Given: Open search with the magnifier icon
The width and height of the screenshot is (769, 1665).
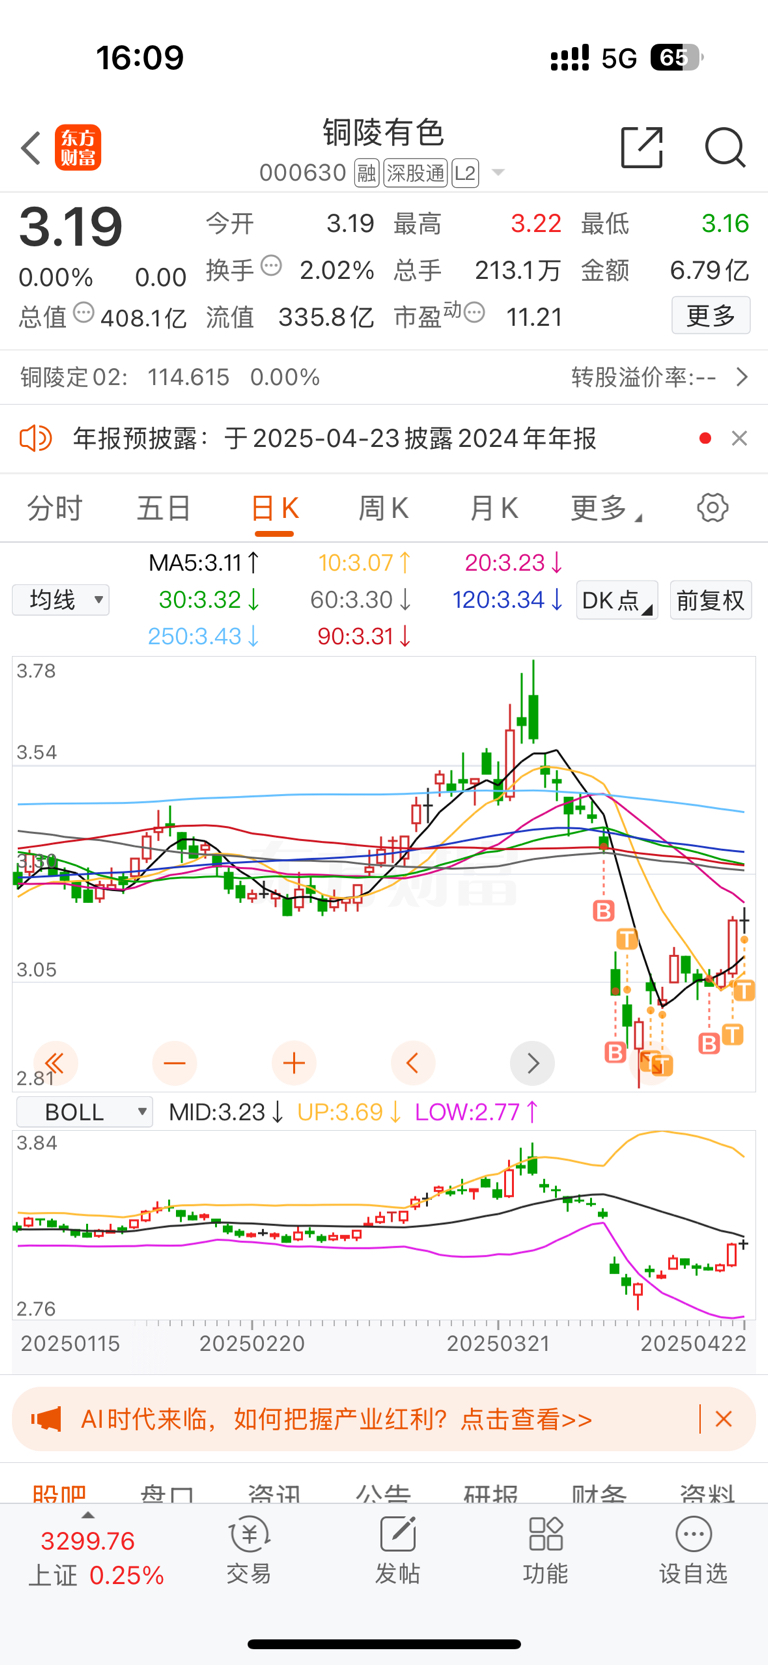Looking at the screenshot, I should pos(725,148).
